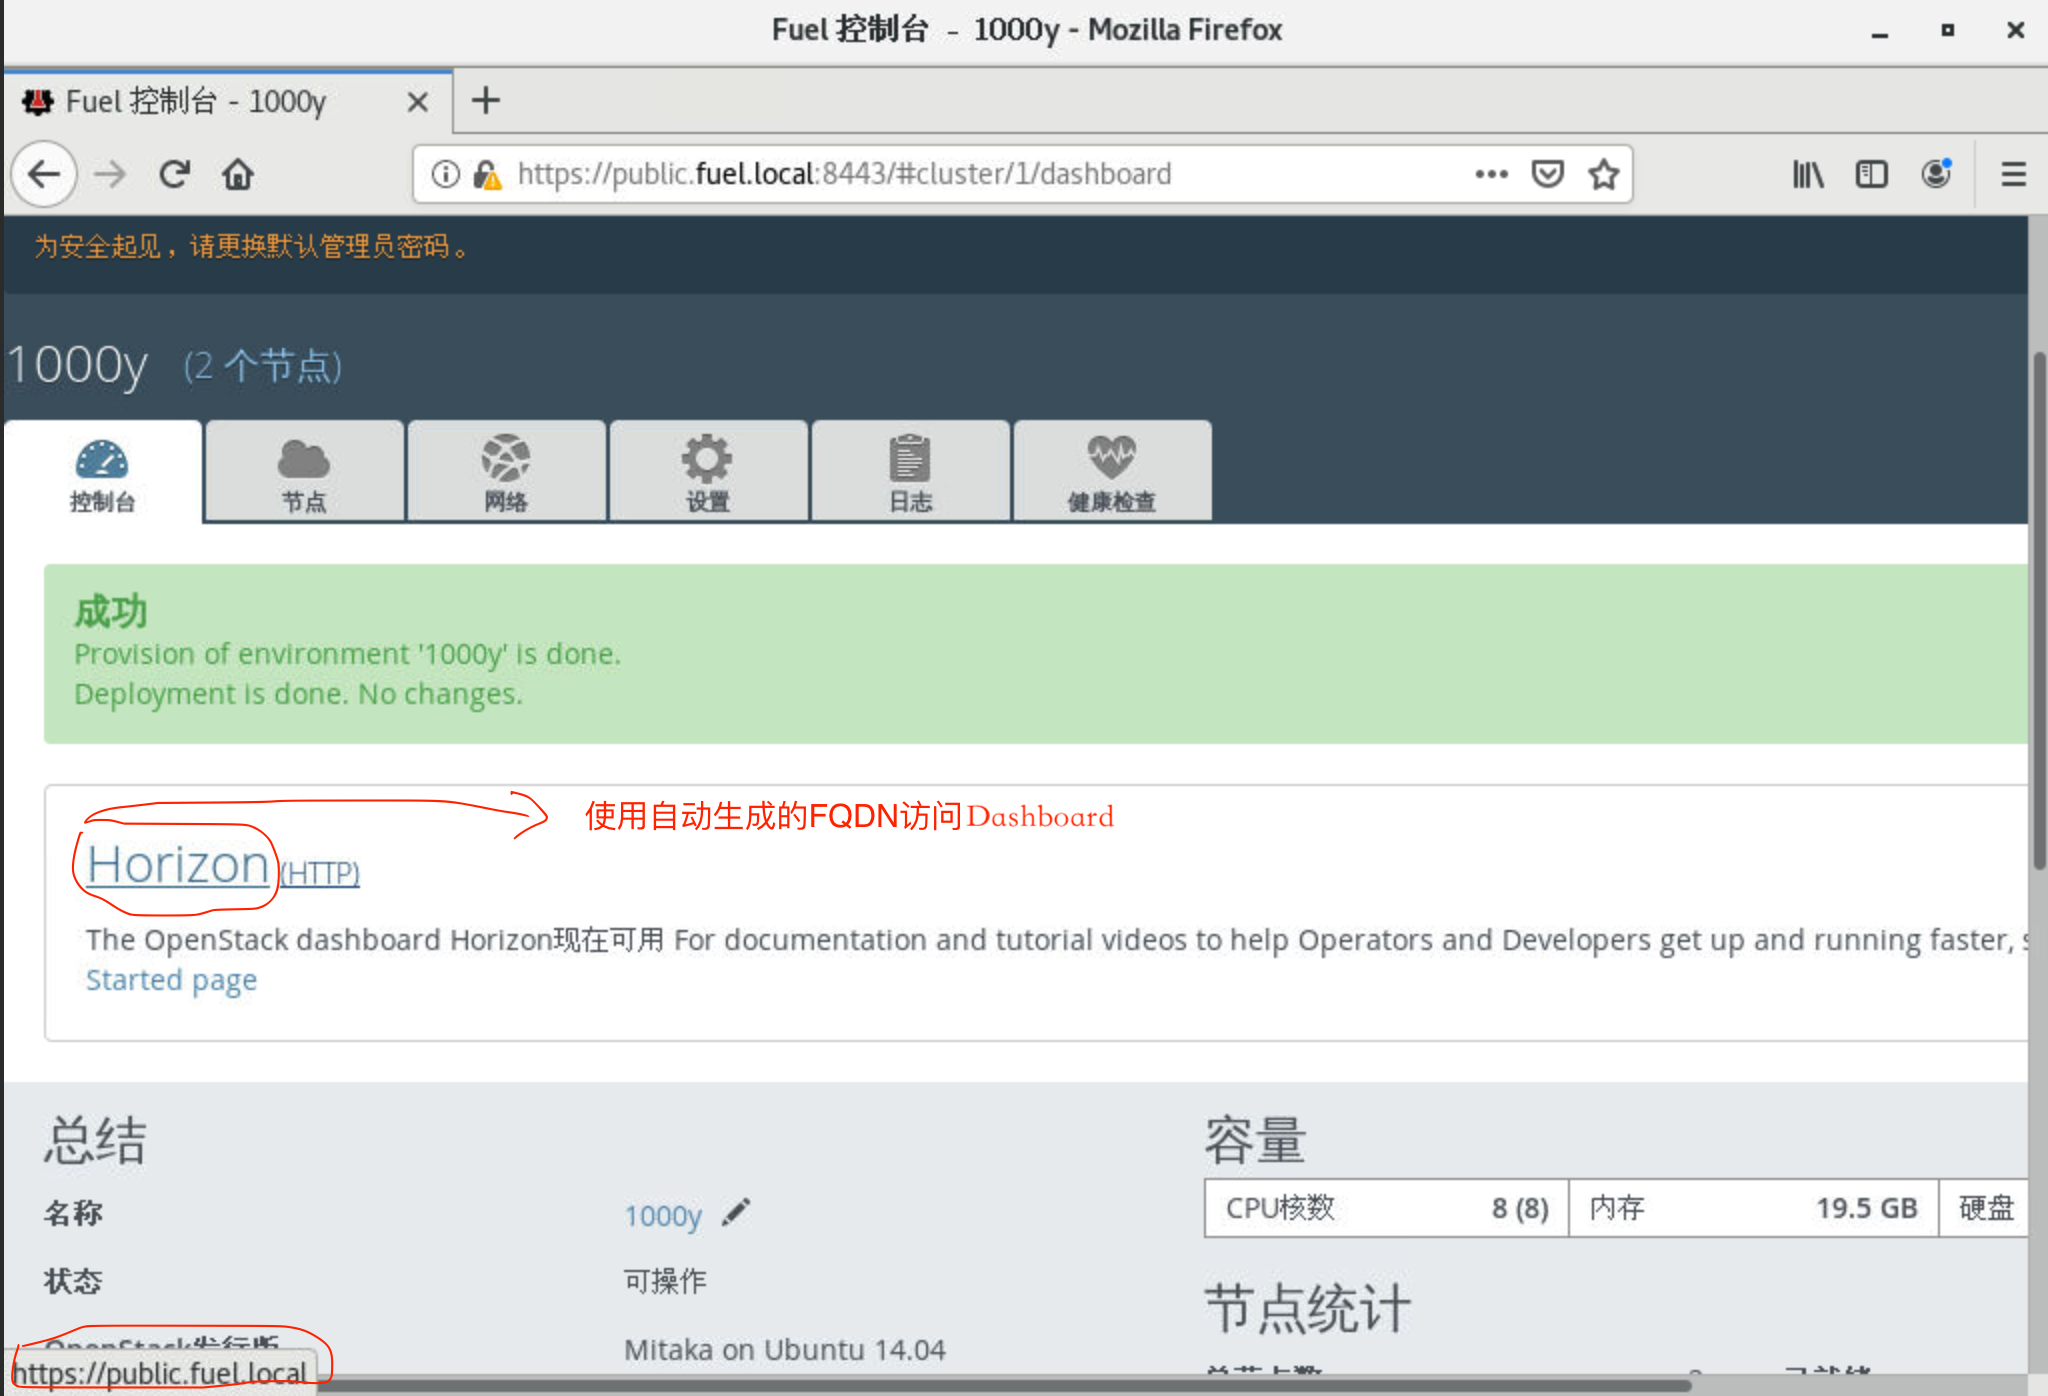Open the Firefox home page icon

(x=238, y=174)
